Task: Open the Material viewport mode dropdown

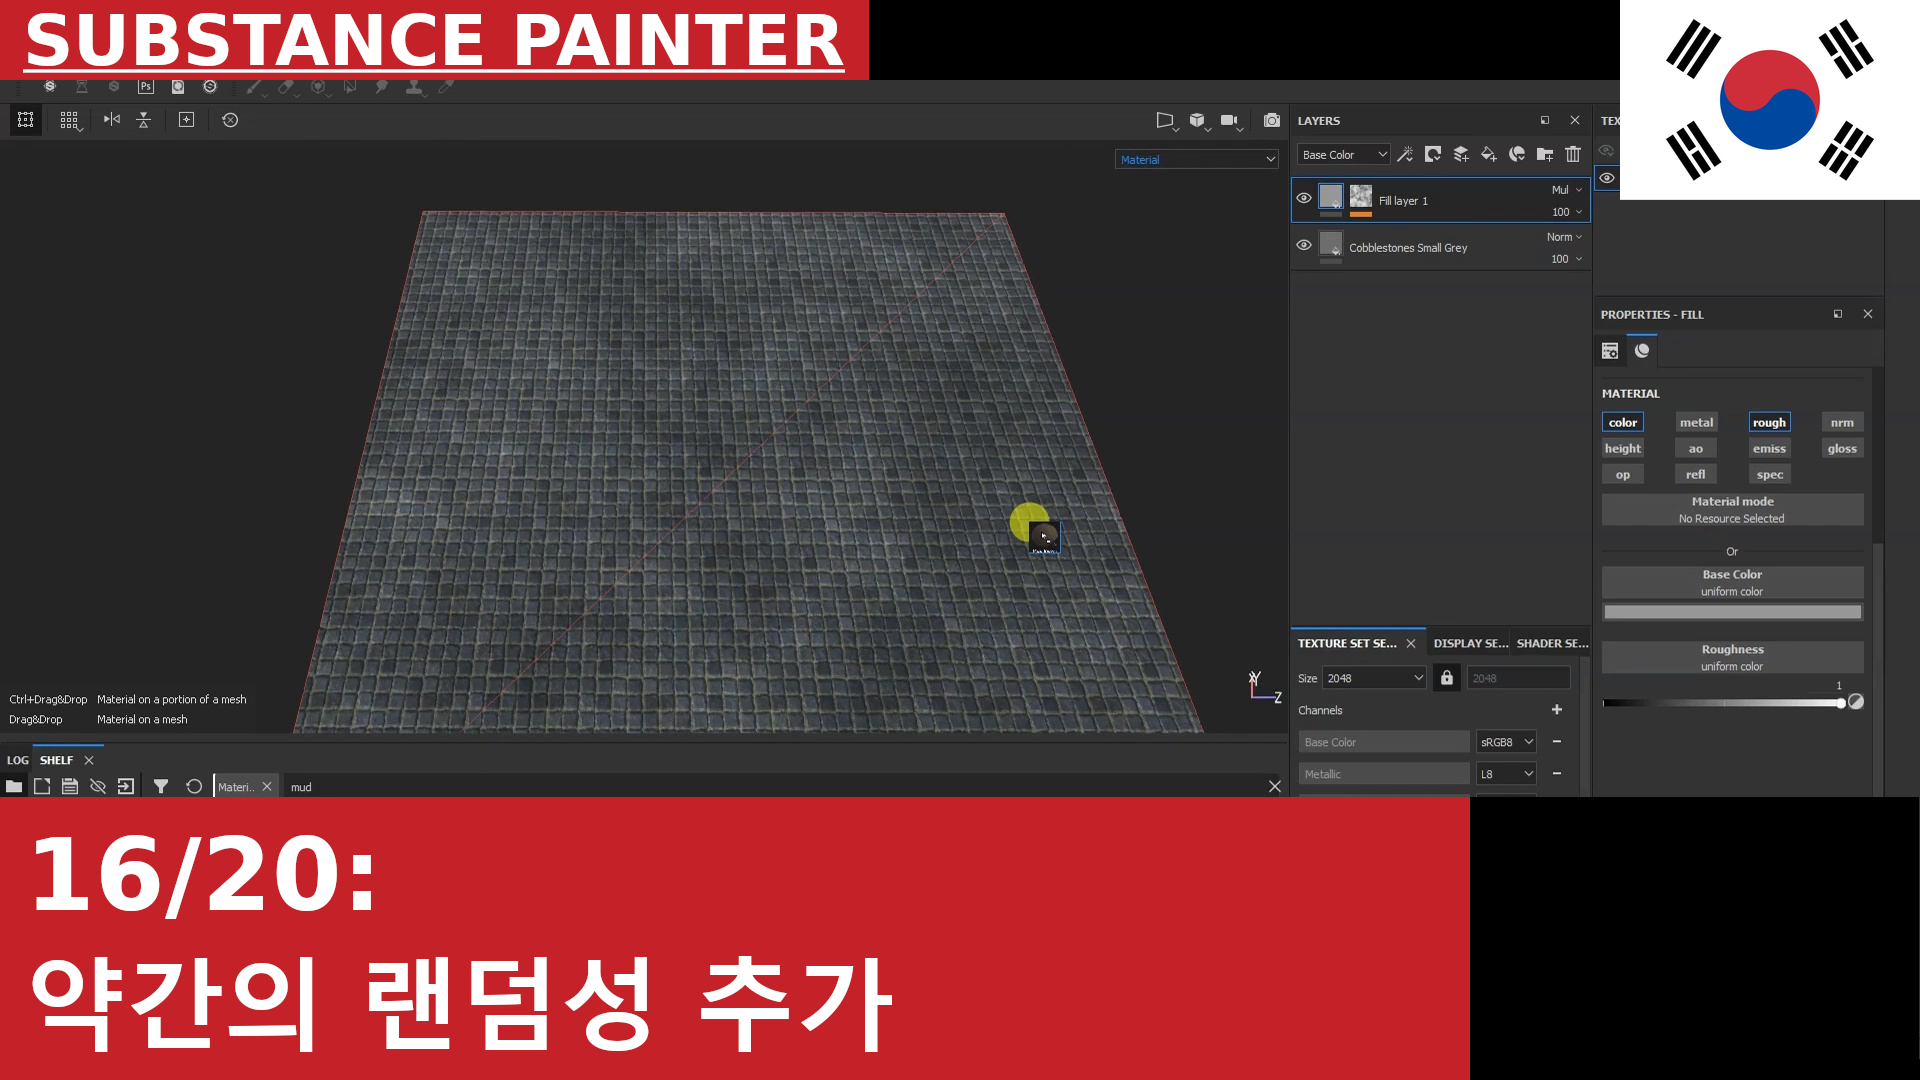Action: (x=1197, y=160)
